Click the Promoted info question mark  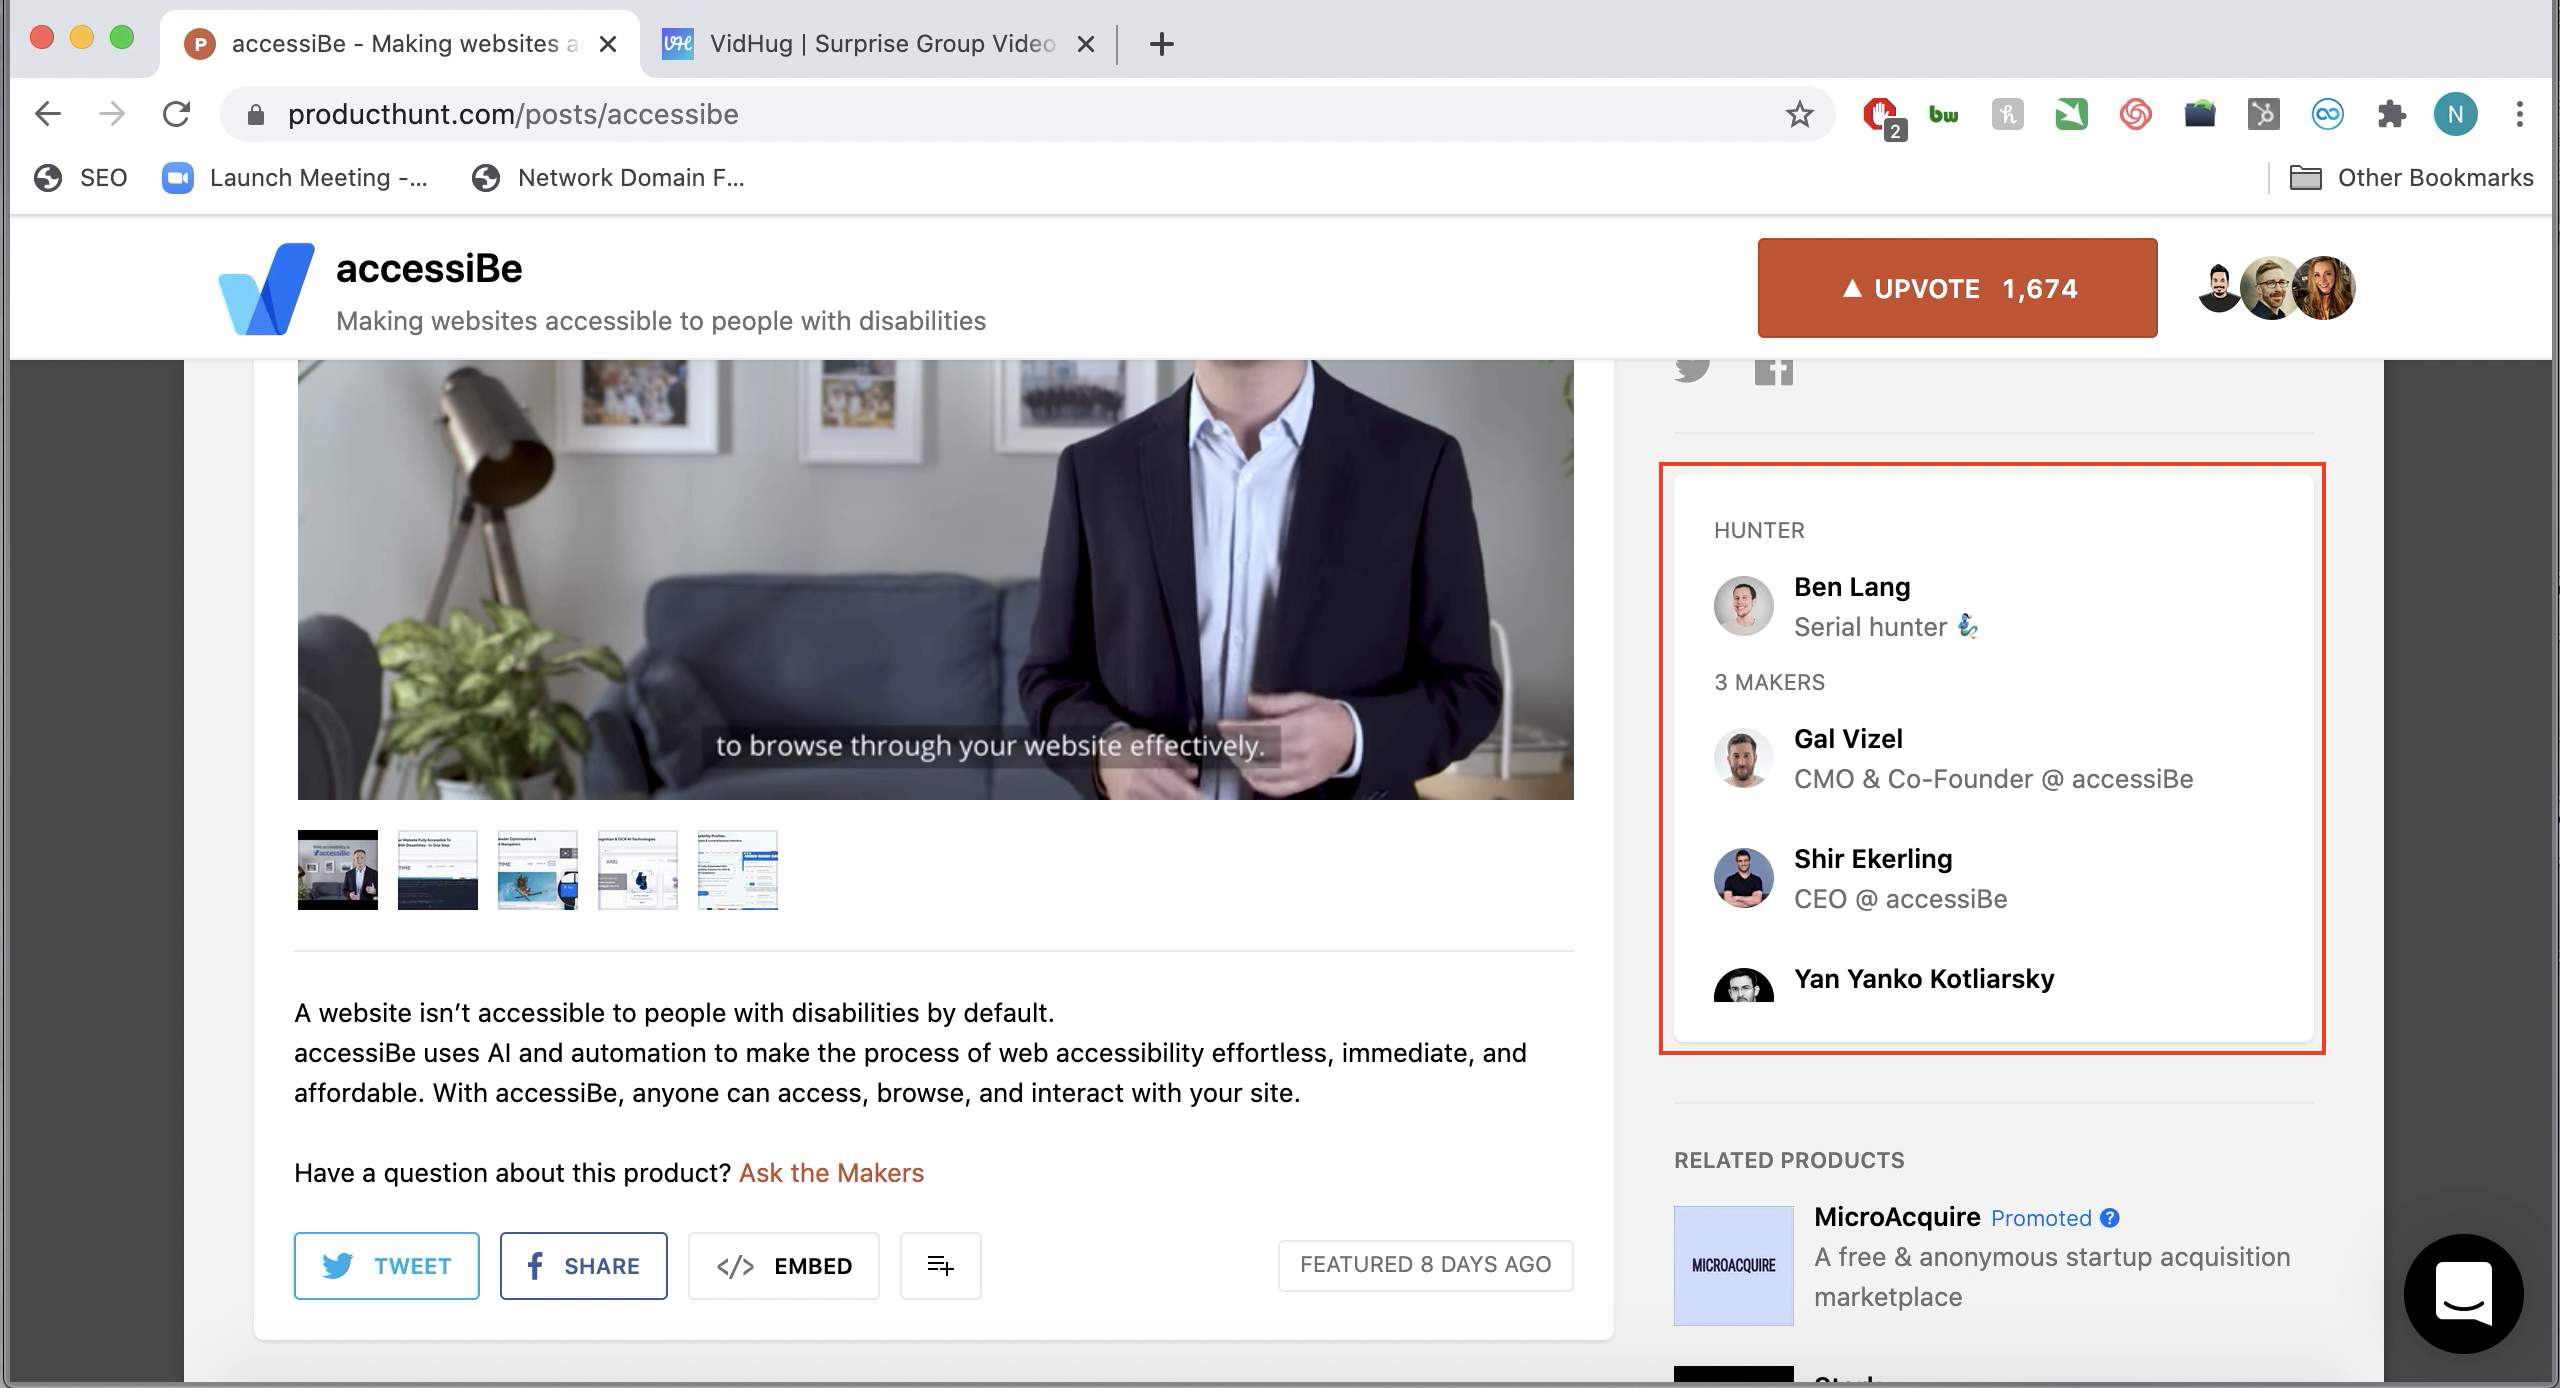point(2110,1218)
